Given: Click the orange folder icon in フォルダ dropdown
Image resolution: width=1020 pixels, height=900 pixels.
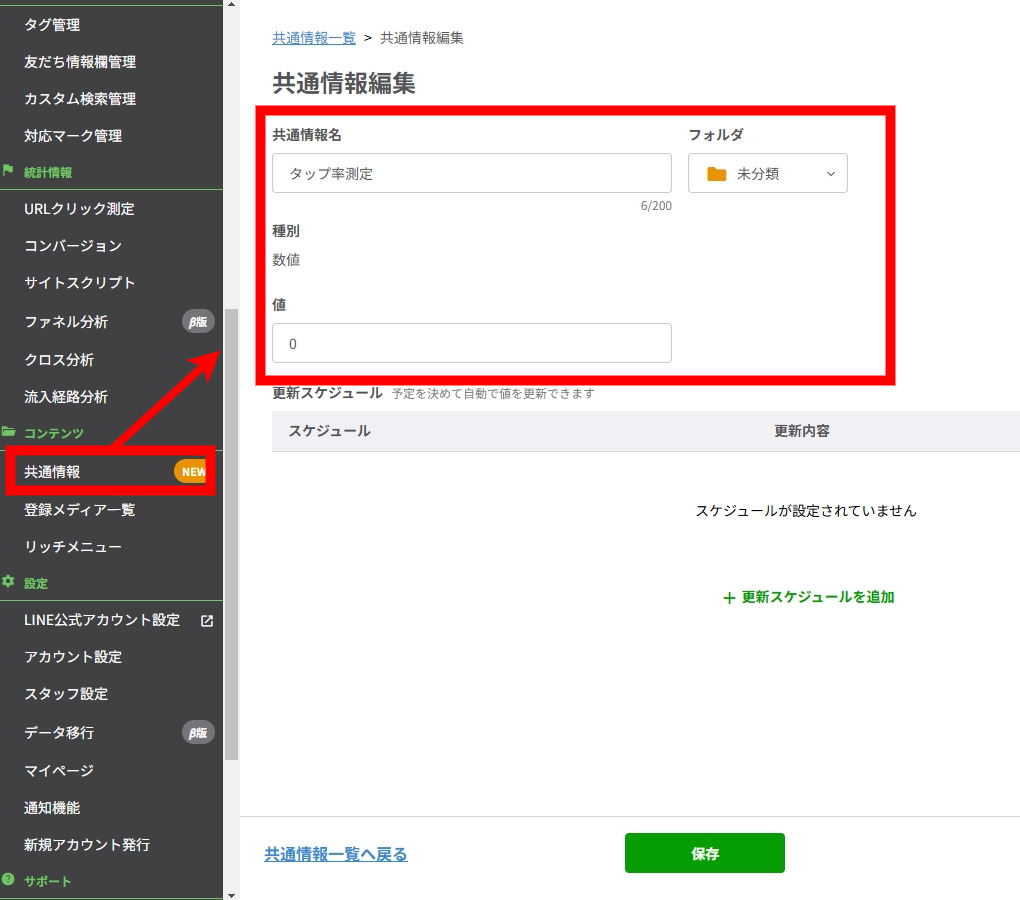Looking at the screenshot, I should coord(716,174).
